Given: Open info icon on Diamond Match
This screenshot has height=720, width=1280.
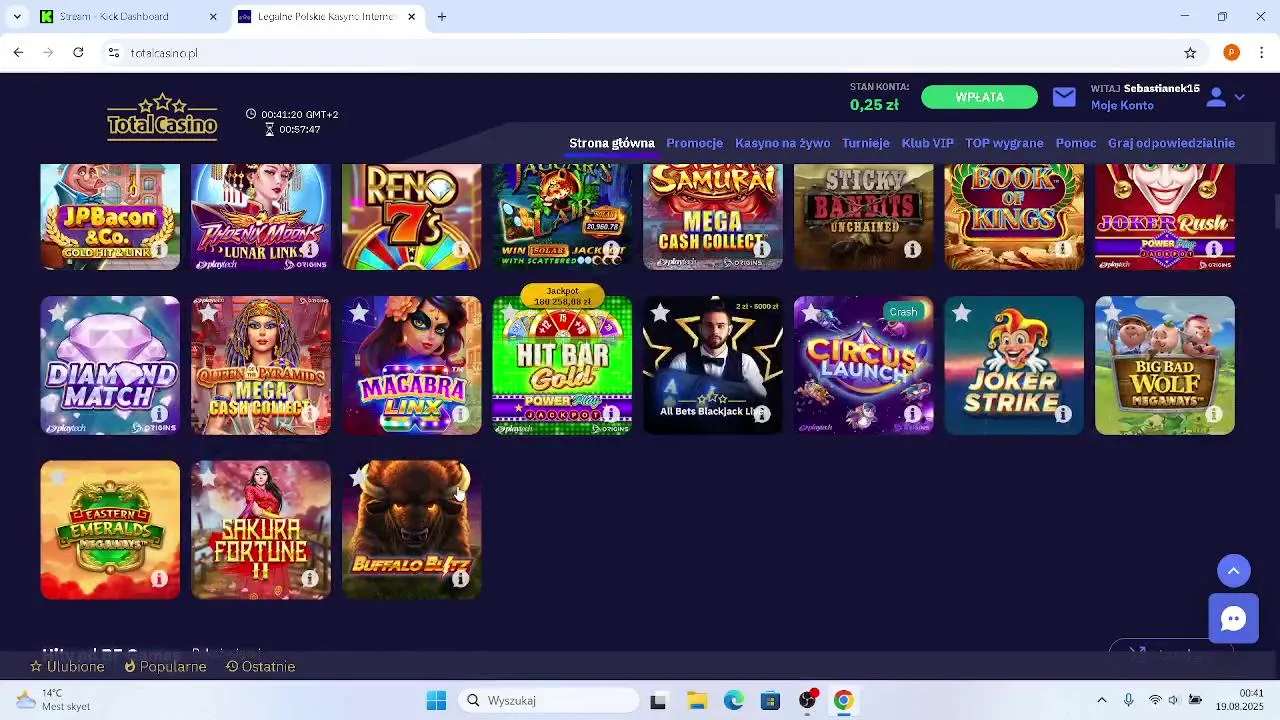Looking at the screenshot, I should (159, 414).
